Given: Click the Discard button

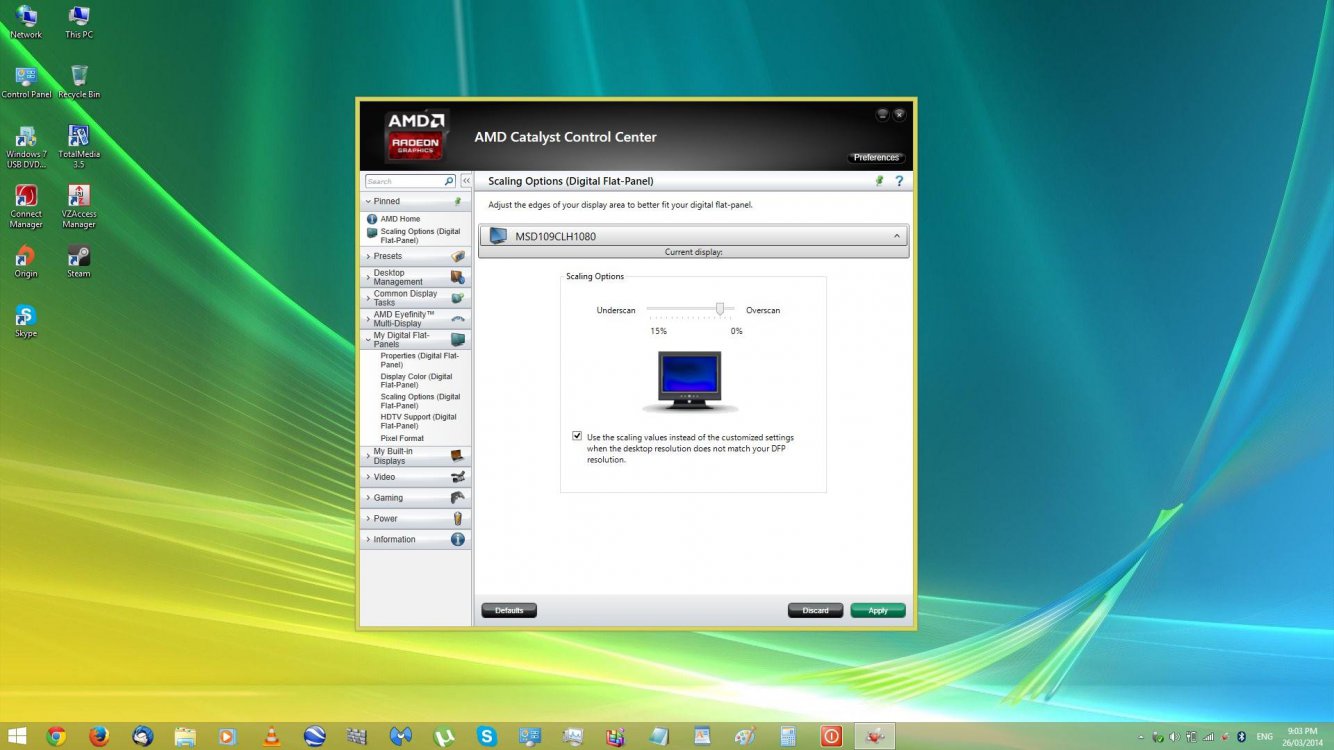Looking at the screenshot, I should click(x=815, y=610).
